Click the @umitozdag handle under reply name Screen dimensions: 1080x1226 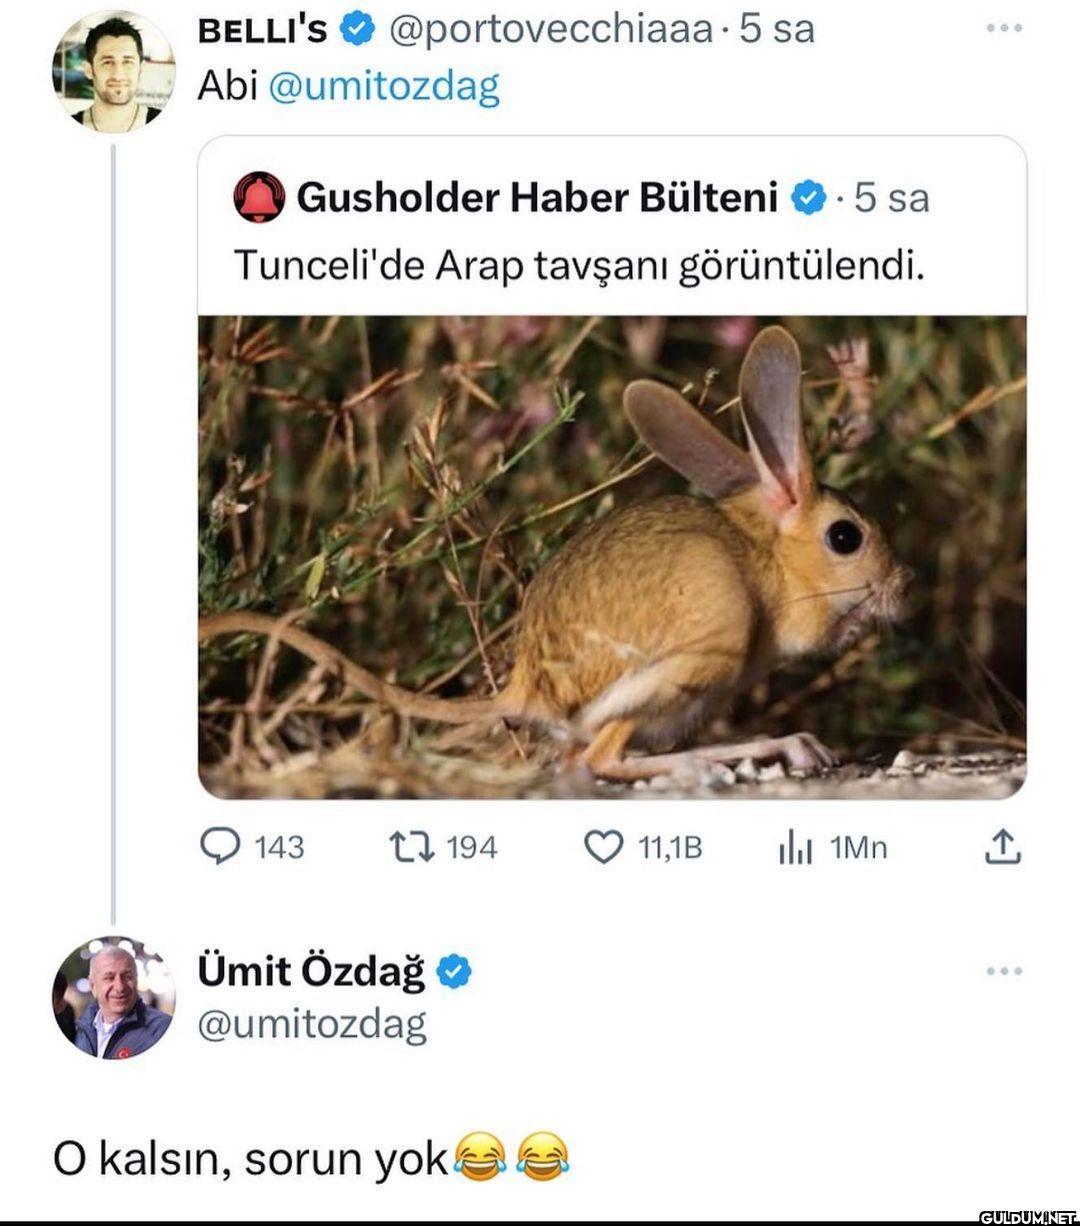pos(312,1024)
